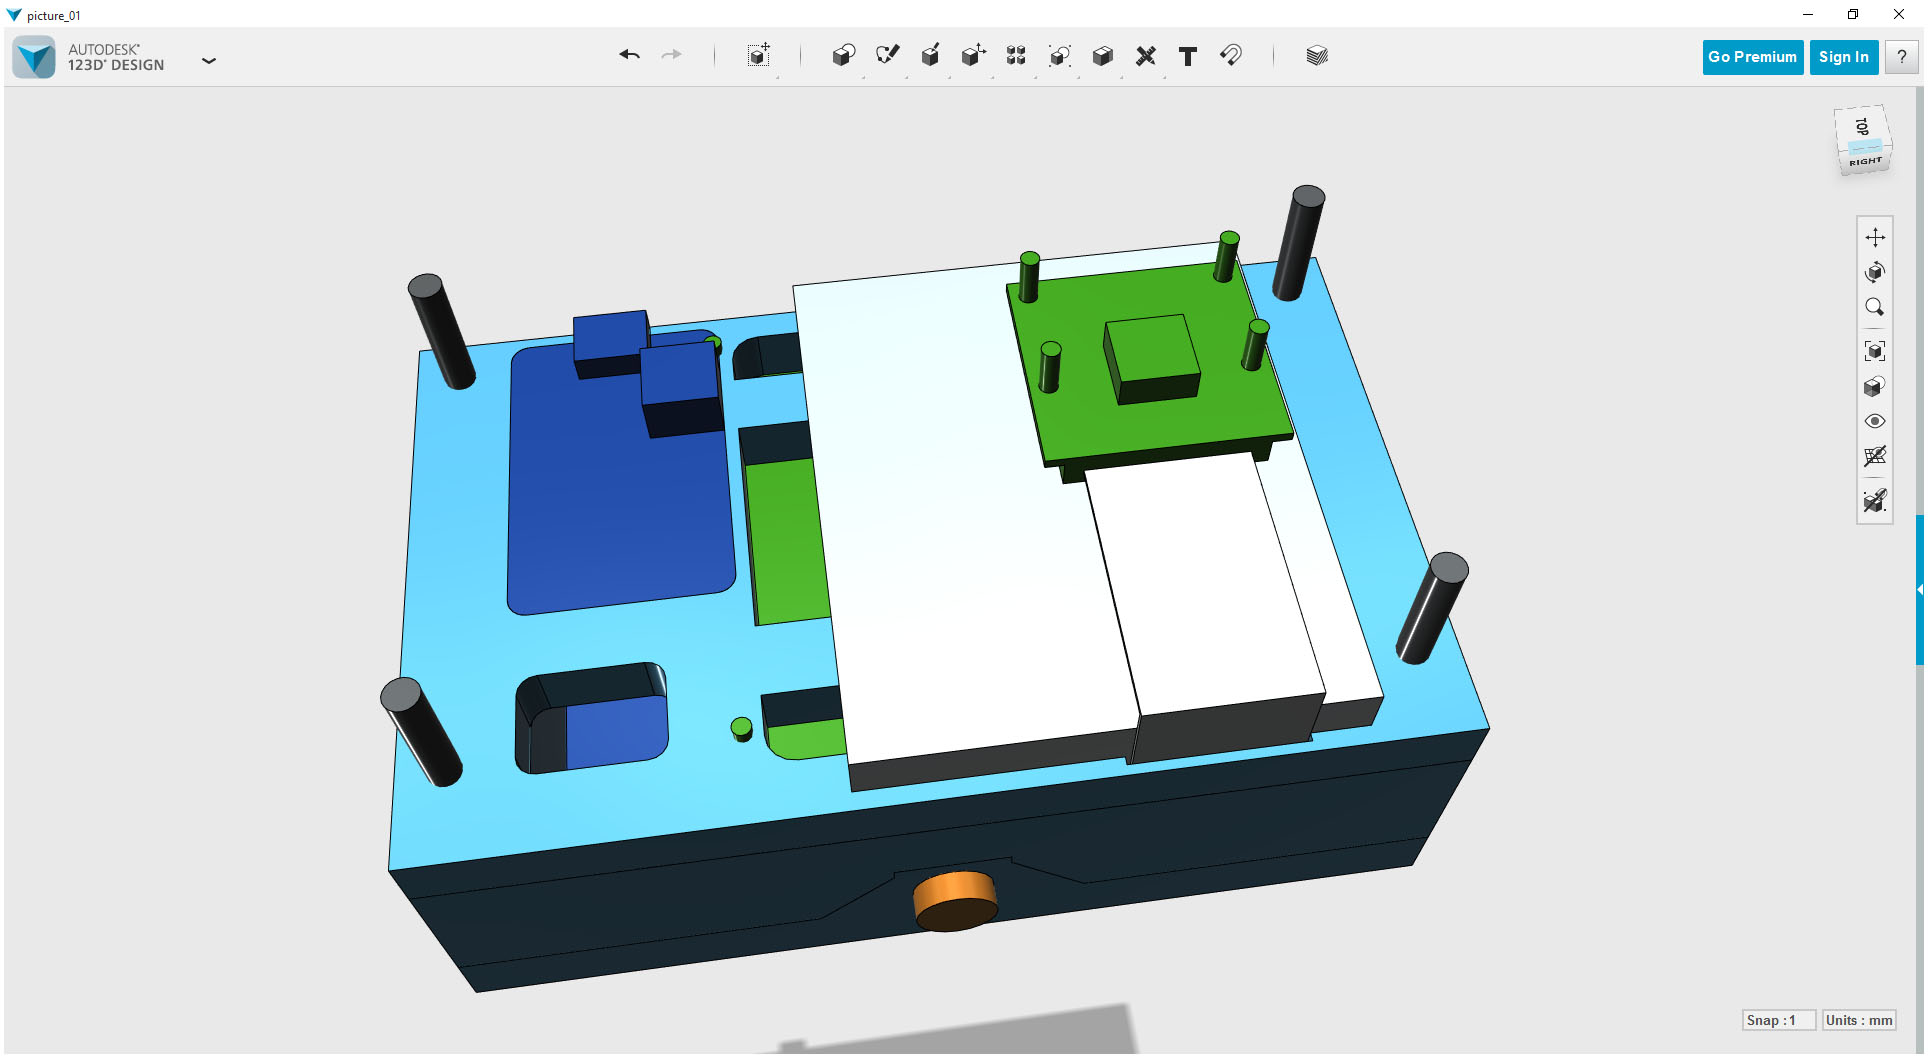Expand the Pattern tool dropdown arrow
Image resolution: width=1928 pixels, height=1058 pixels.
[1036, 79]
